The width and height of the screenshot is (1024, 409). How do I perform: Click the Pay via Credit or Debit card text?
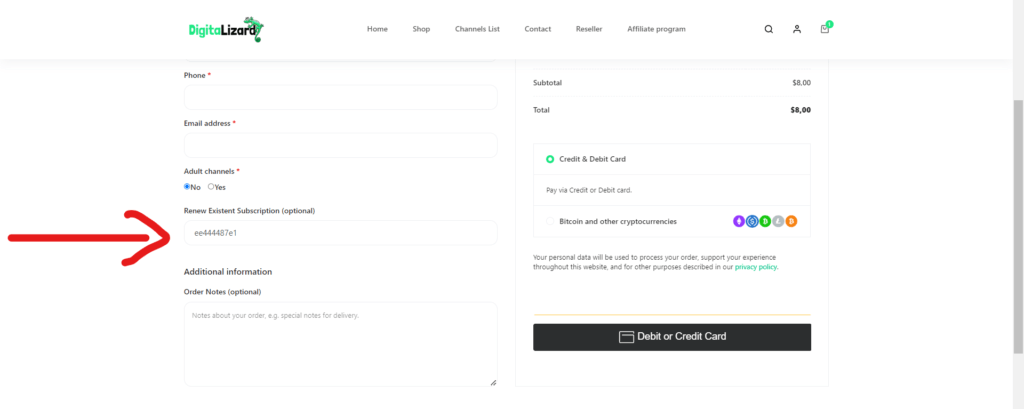[x=589, y=191]
